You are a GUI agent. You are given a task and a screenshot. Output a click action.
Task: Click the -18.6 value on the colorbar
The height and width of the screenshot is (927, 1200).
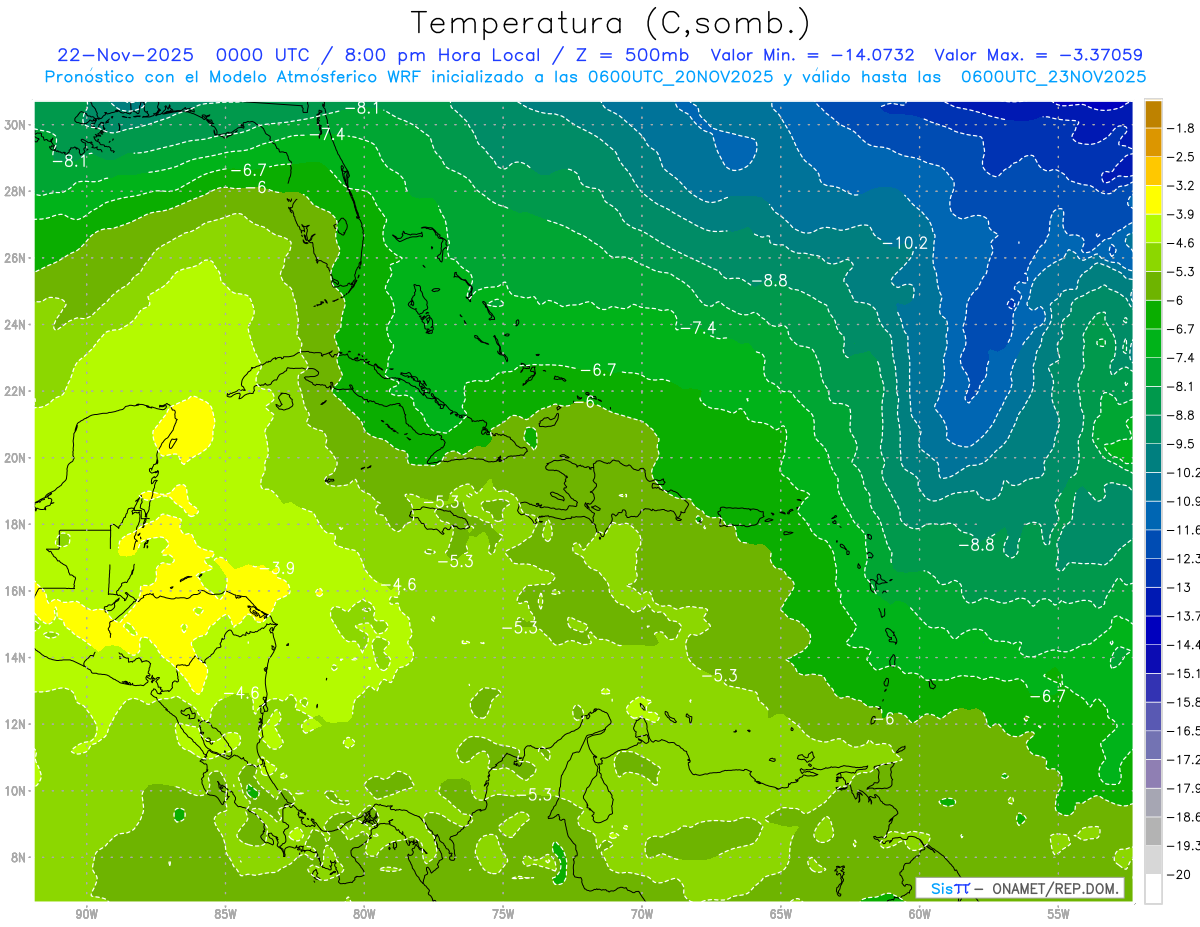pyautogui.click(x=1183, y=817)
